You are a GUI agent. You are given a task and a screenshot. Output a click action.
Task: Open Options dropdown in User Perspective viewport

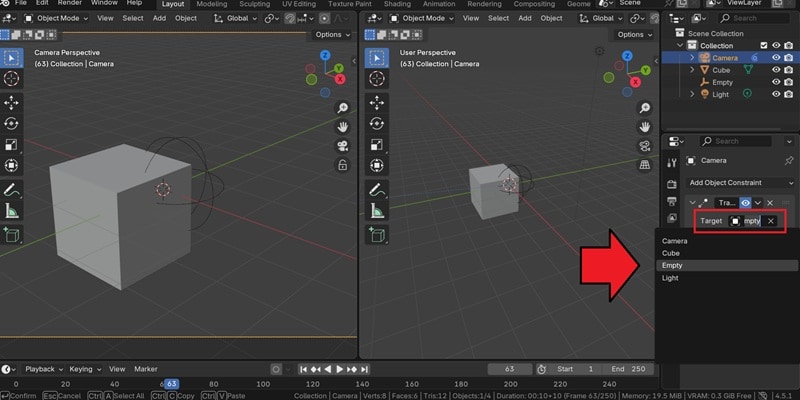634,35
